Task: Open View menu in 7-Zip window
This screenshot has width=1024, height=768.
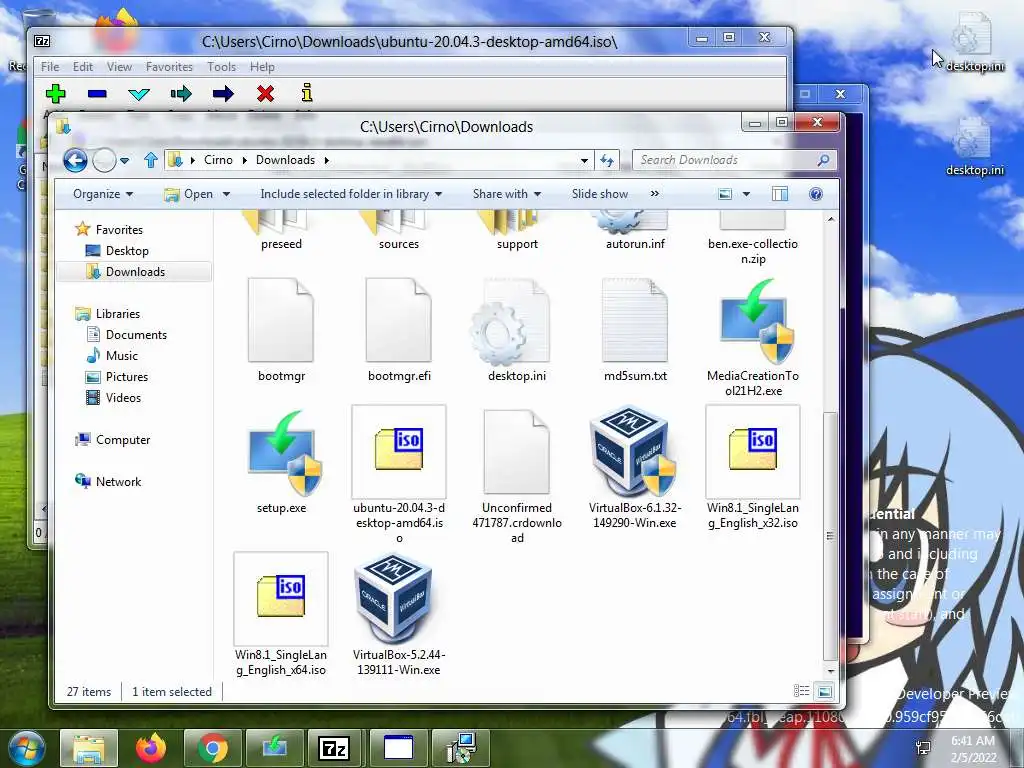Action: pos(119,67)
